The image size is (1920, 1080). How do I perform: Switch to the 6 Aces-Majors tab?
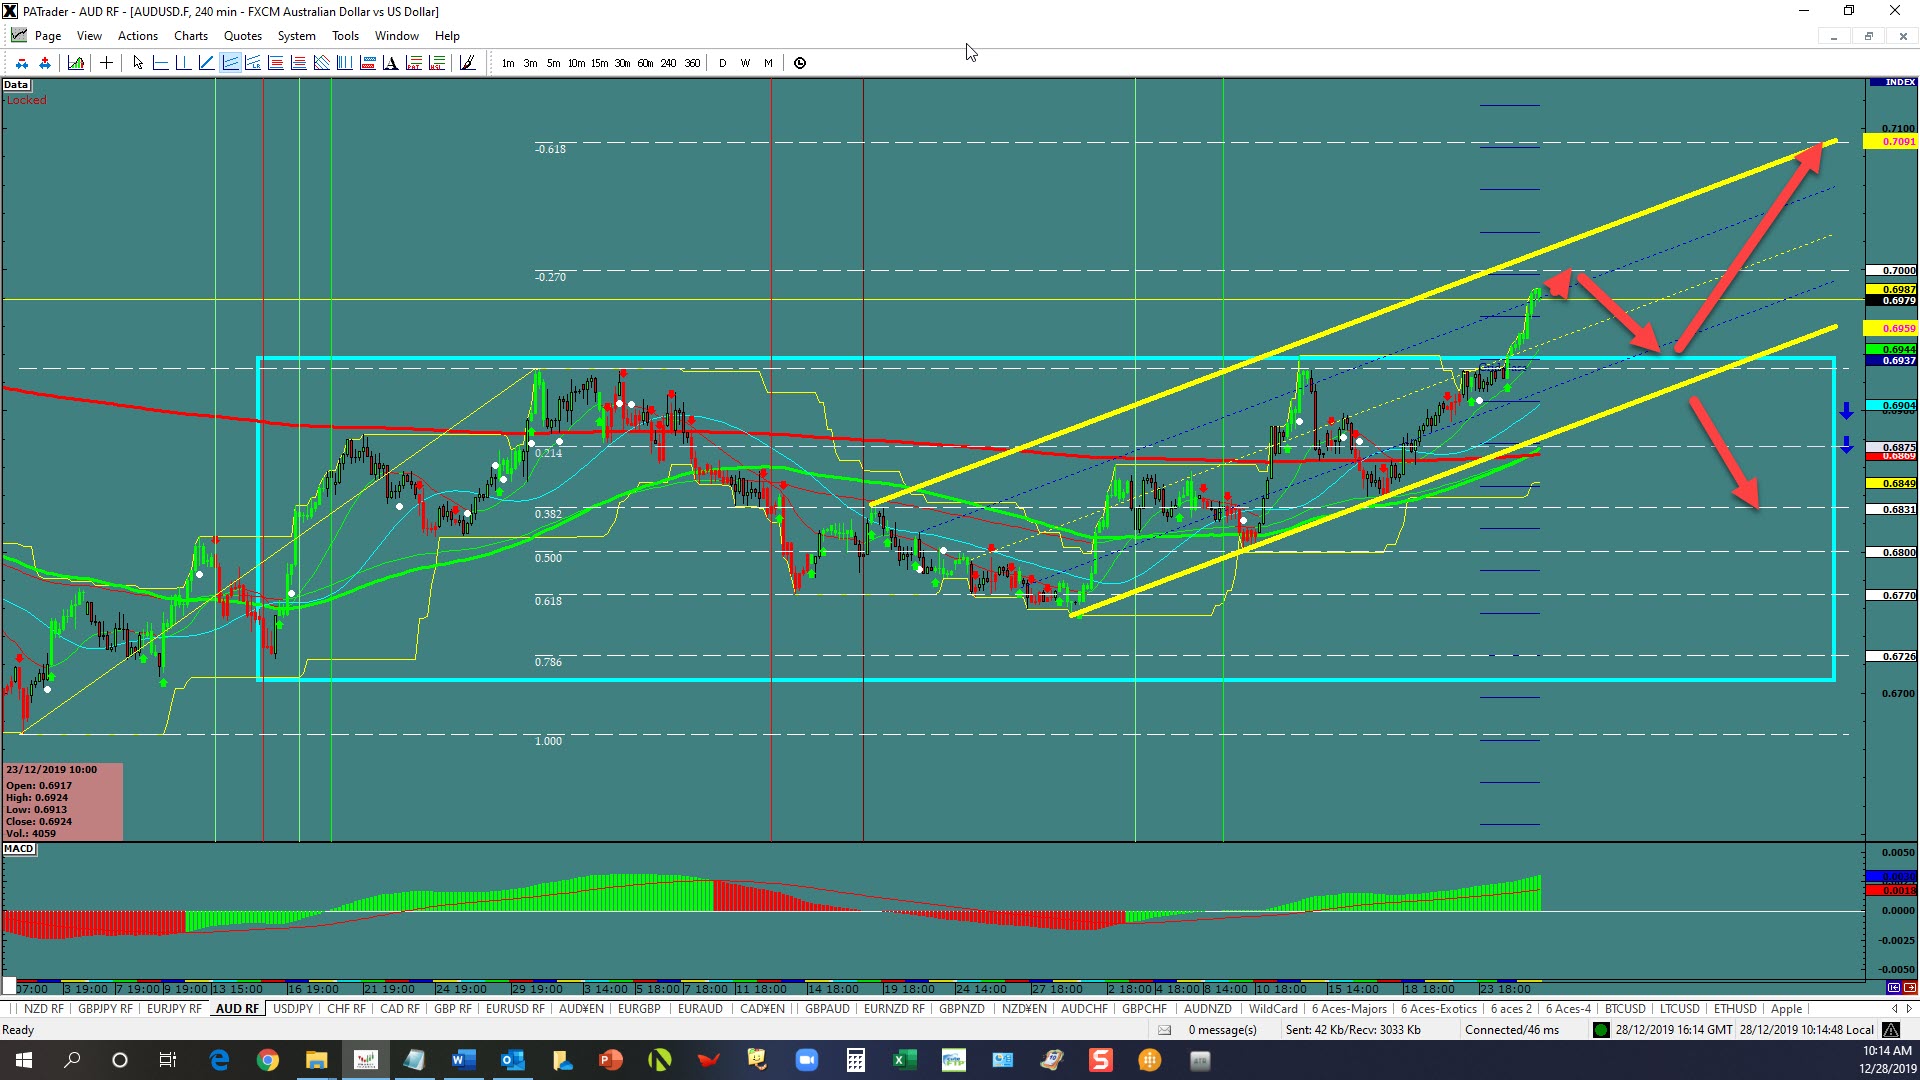1349,1009
